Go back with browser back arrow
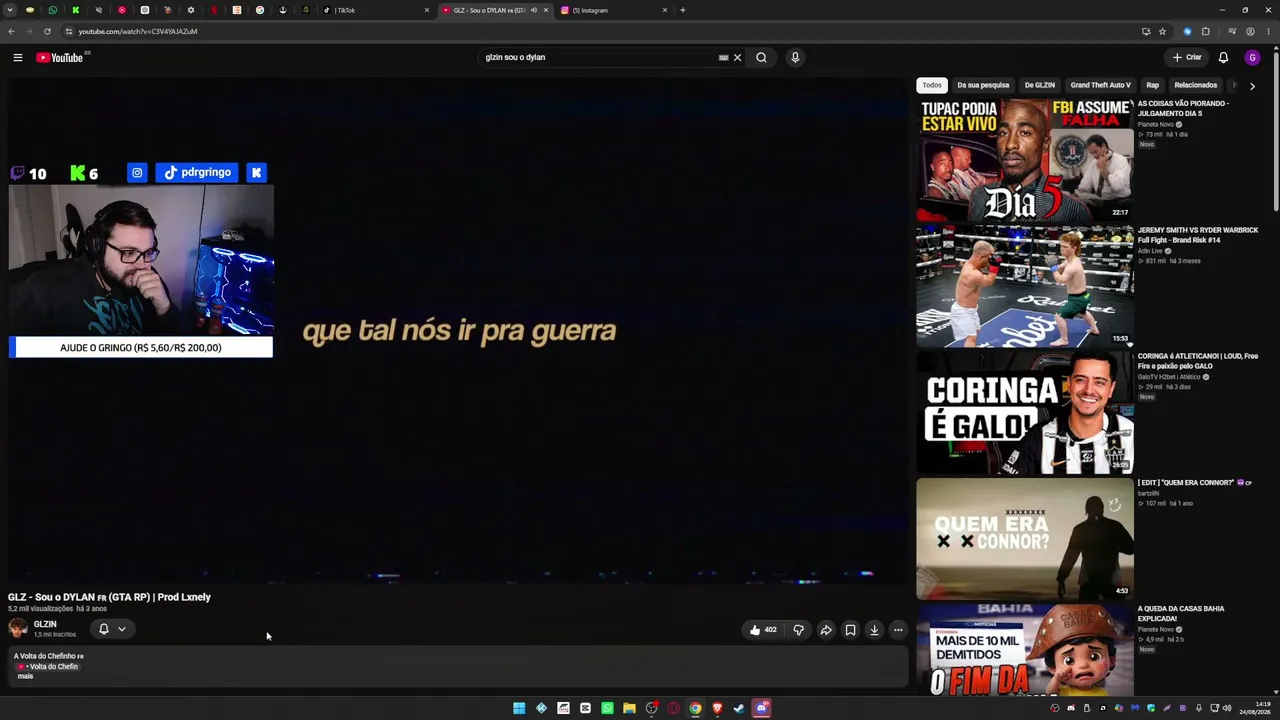This screenshot has height=720, width=1280. coord(12,31)
